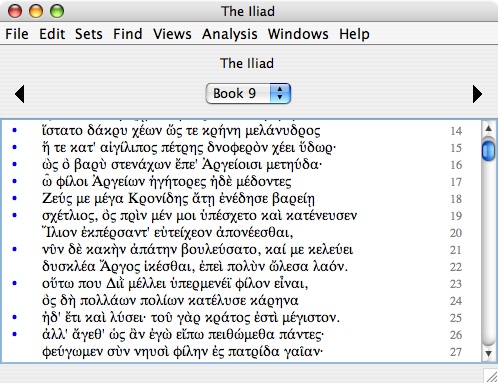Click line number 24
498x383 pixels.
pyautogui.click(x=456, y=301)
